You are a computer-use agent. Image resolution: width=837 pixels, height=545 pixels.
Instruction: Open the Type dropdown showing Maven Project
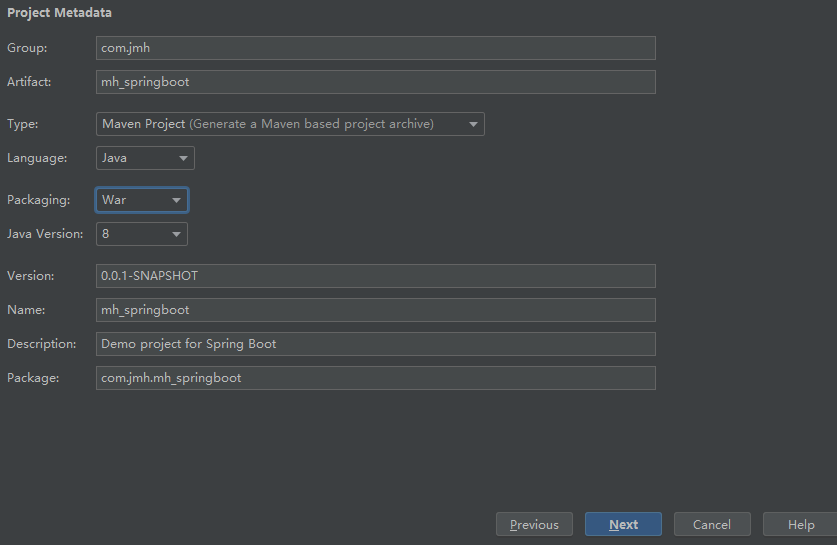coord(290,124)
